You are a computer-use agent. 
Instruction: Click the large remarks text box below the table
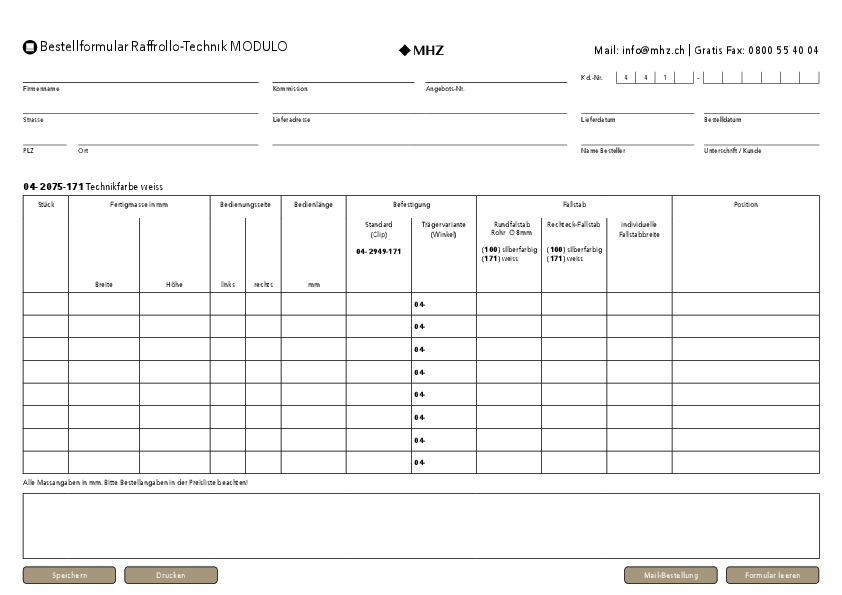point(421,525)
